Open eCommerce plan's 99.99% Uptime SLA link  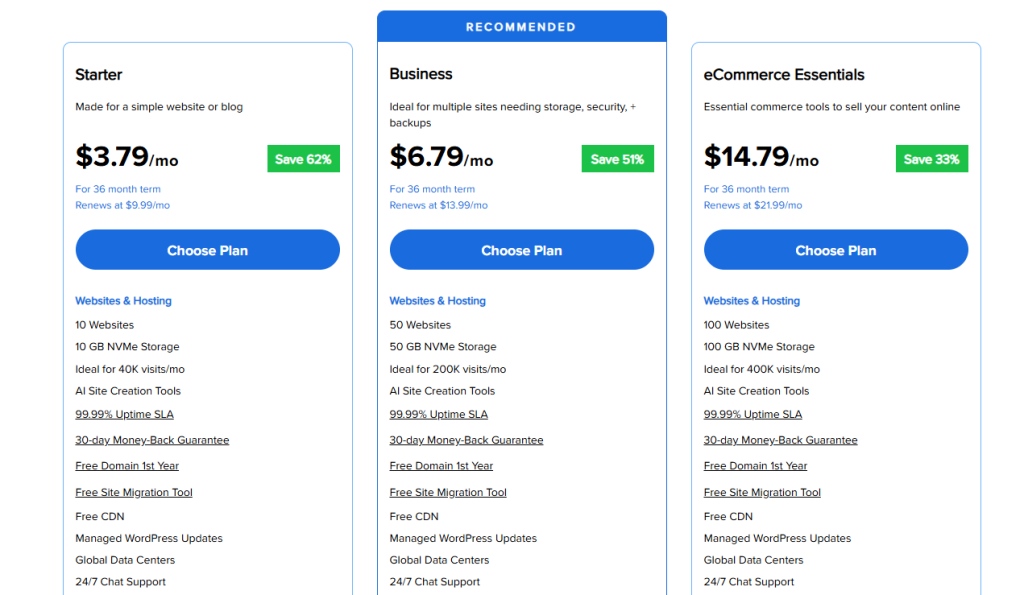pos(752,415)
